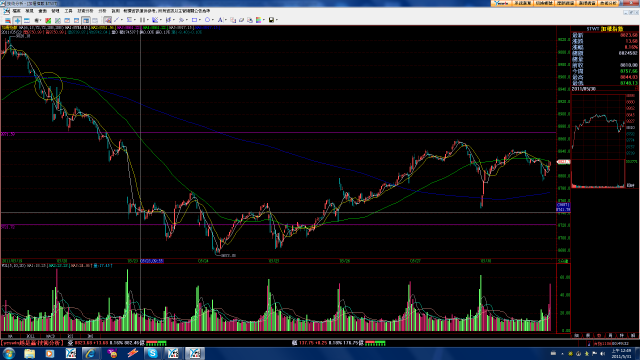
Task: Click the Yeswin logo button in title bar
Action: pos(501,3)
